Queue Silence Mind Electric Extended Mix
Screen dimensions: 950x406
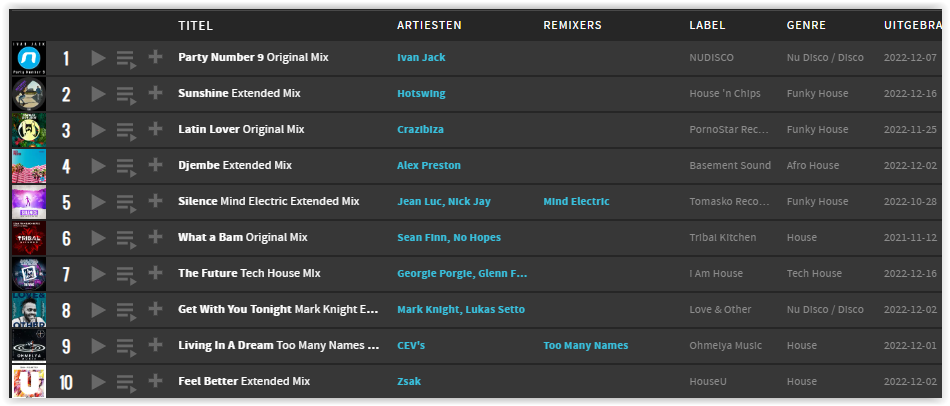point(126,203)
